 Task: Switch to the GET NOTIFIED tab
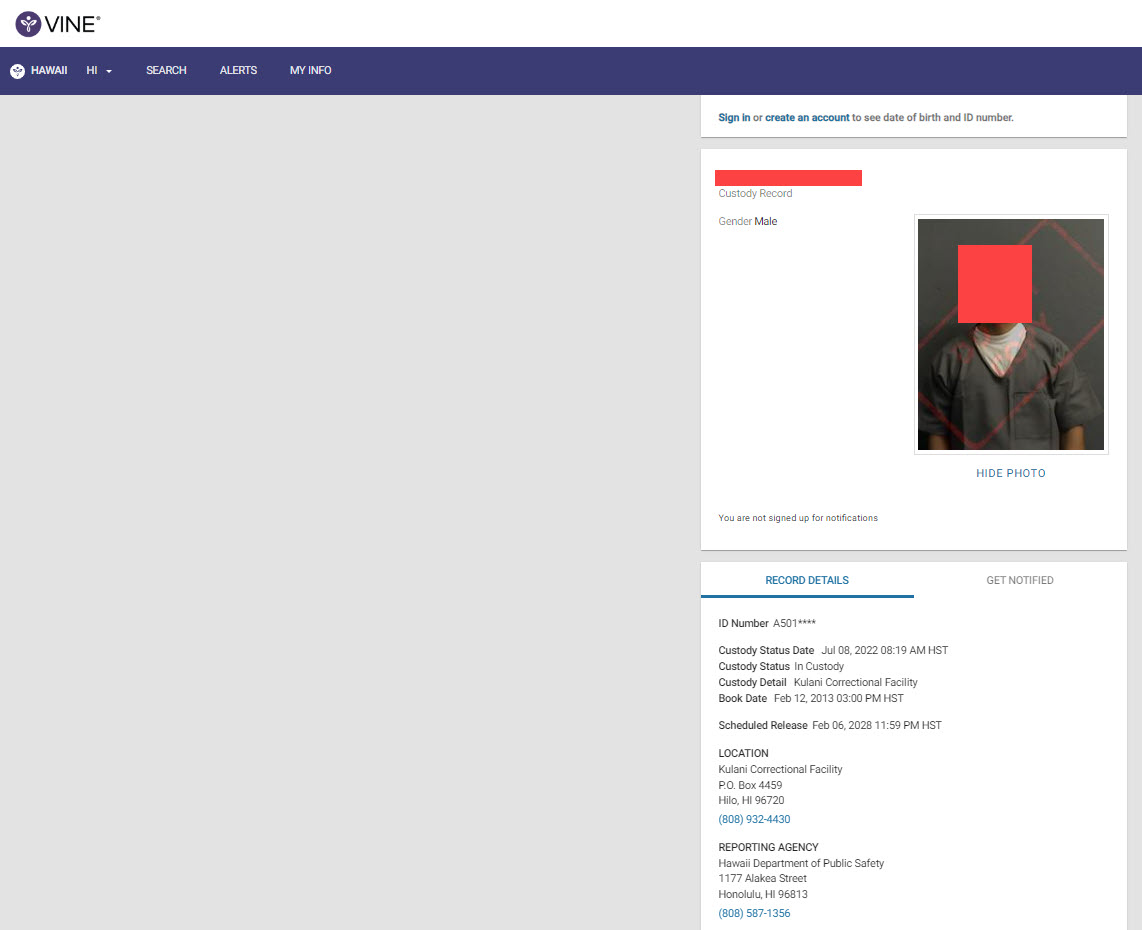[x=1019, y=580]
